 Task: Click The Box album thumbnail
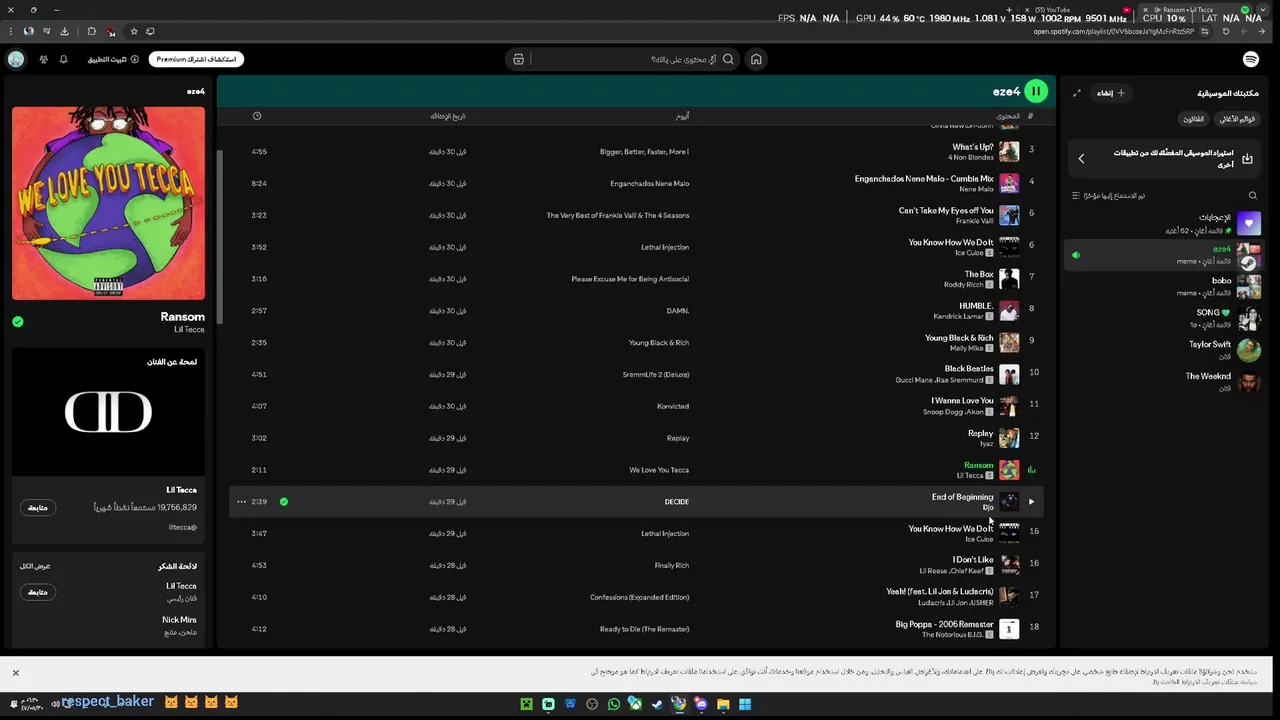tap(1009, 279)
